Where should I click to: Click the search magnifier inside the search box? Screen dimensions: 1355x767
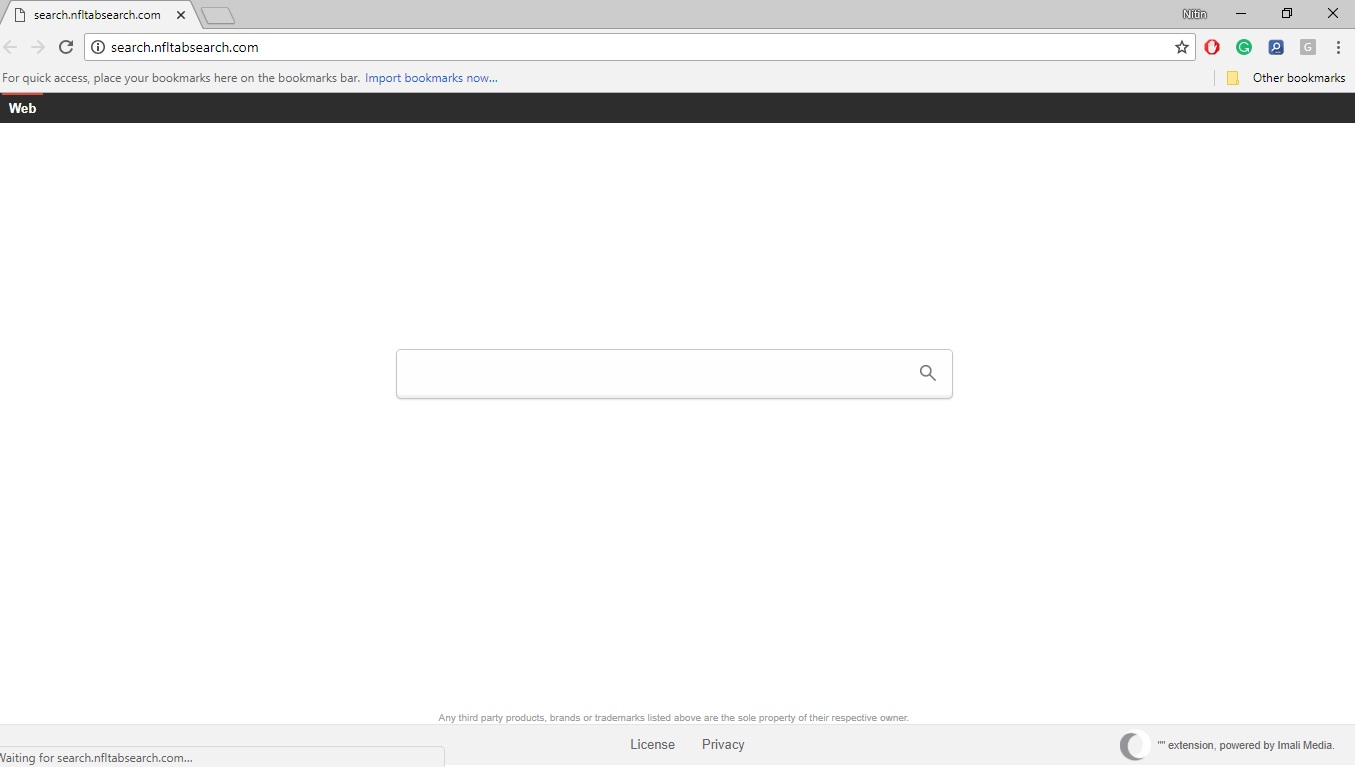click(927, 372)
